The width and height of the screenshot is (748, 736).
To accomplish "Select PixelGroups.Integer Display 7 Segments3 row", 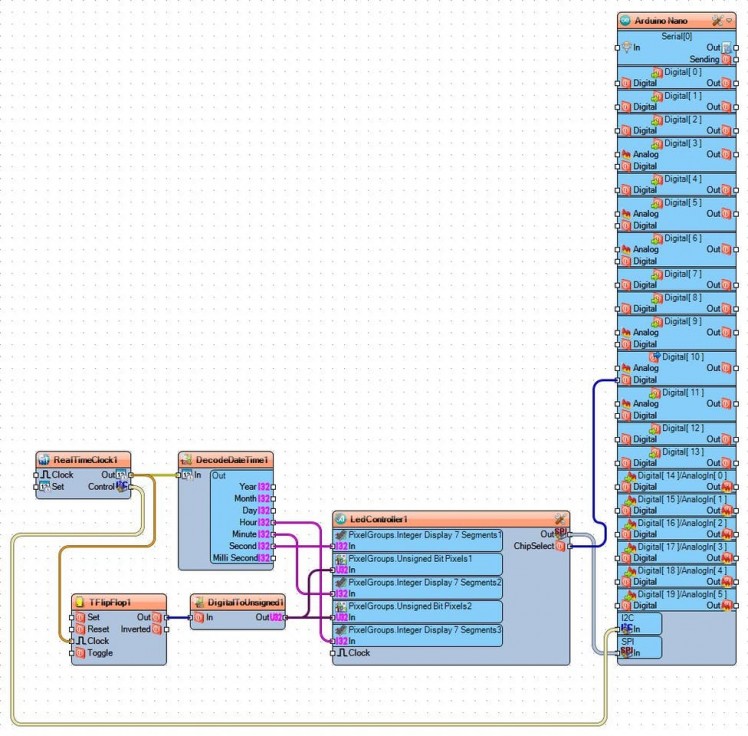I will click(418, 635).
